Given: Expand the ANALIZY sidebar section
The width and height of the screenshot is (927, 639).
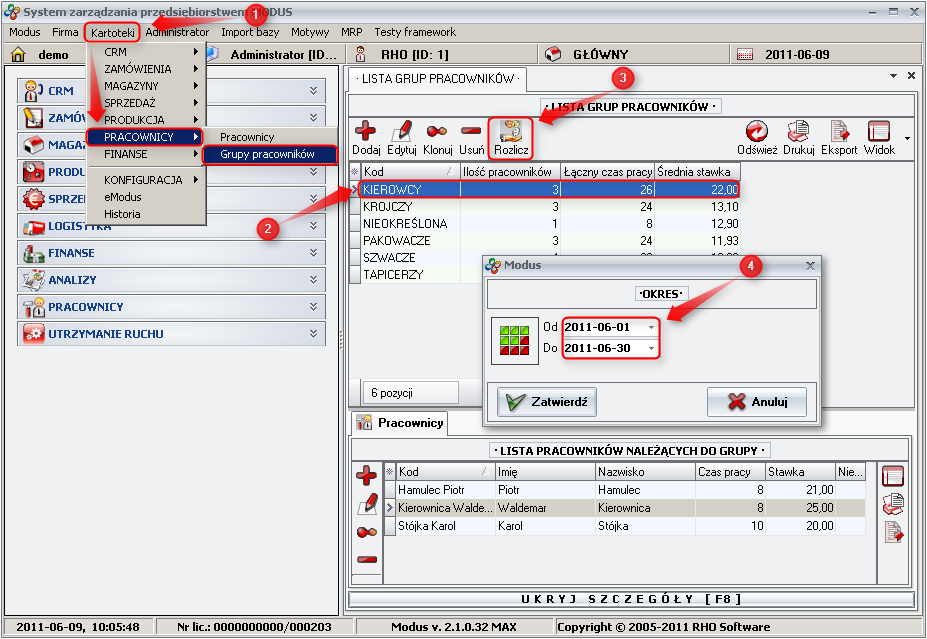Looking at the screenshot, I should click(x=313, y=280).
